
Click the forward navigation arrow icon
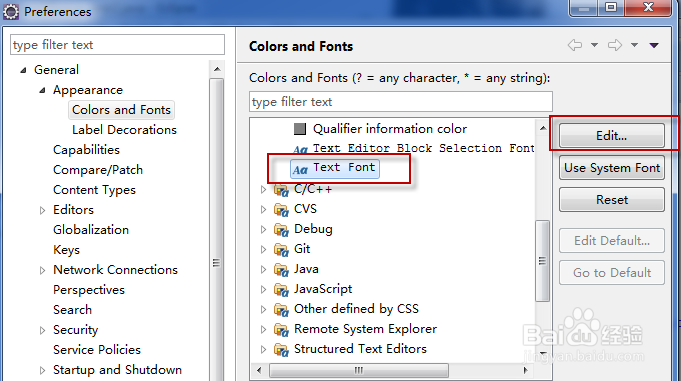pyautogui.click(x=615, y=45)
